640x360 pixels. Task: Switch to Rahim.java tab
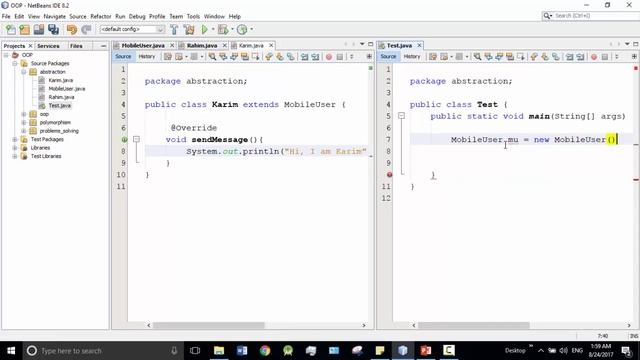click(202, 45)
